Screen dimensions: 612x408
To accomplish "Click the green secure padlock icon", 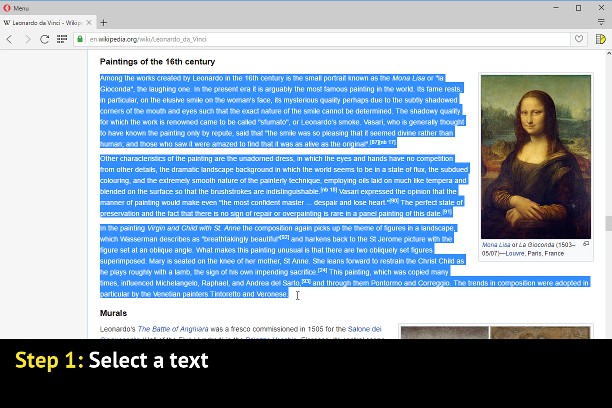I will click(79, 39).
